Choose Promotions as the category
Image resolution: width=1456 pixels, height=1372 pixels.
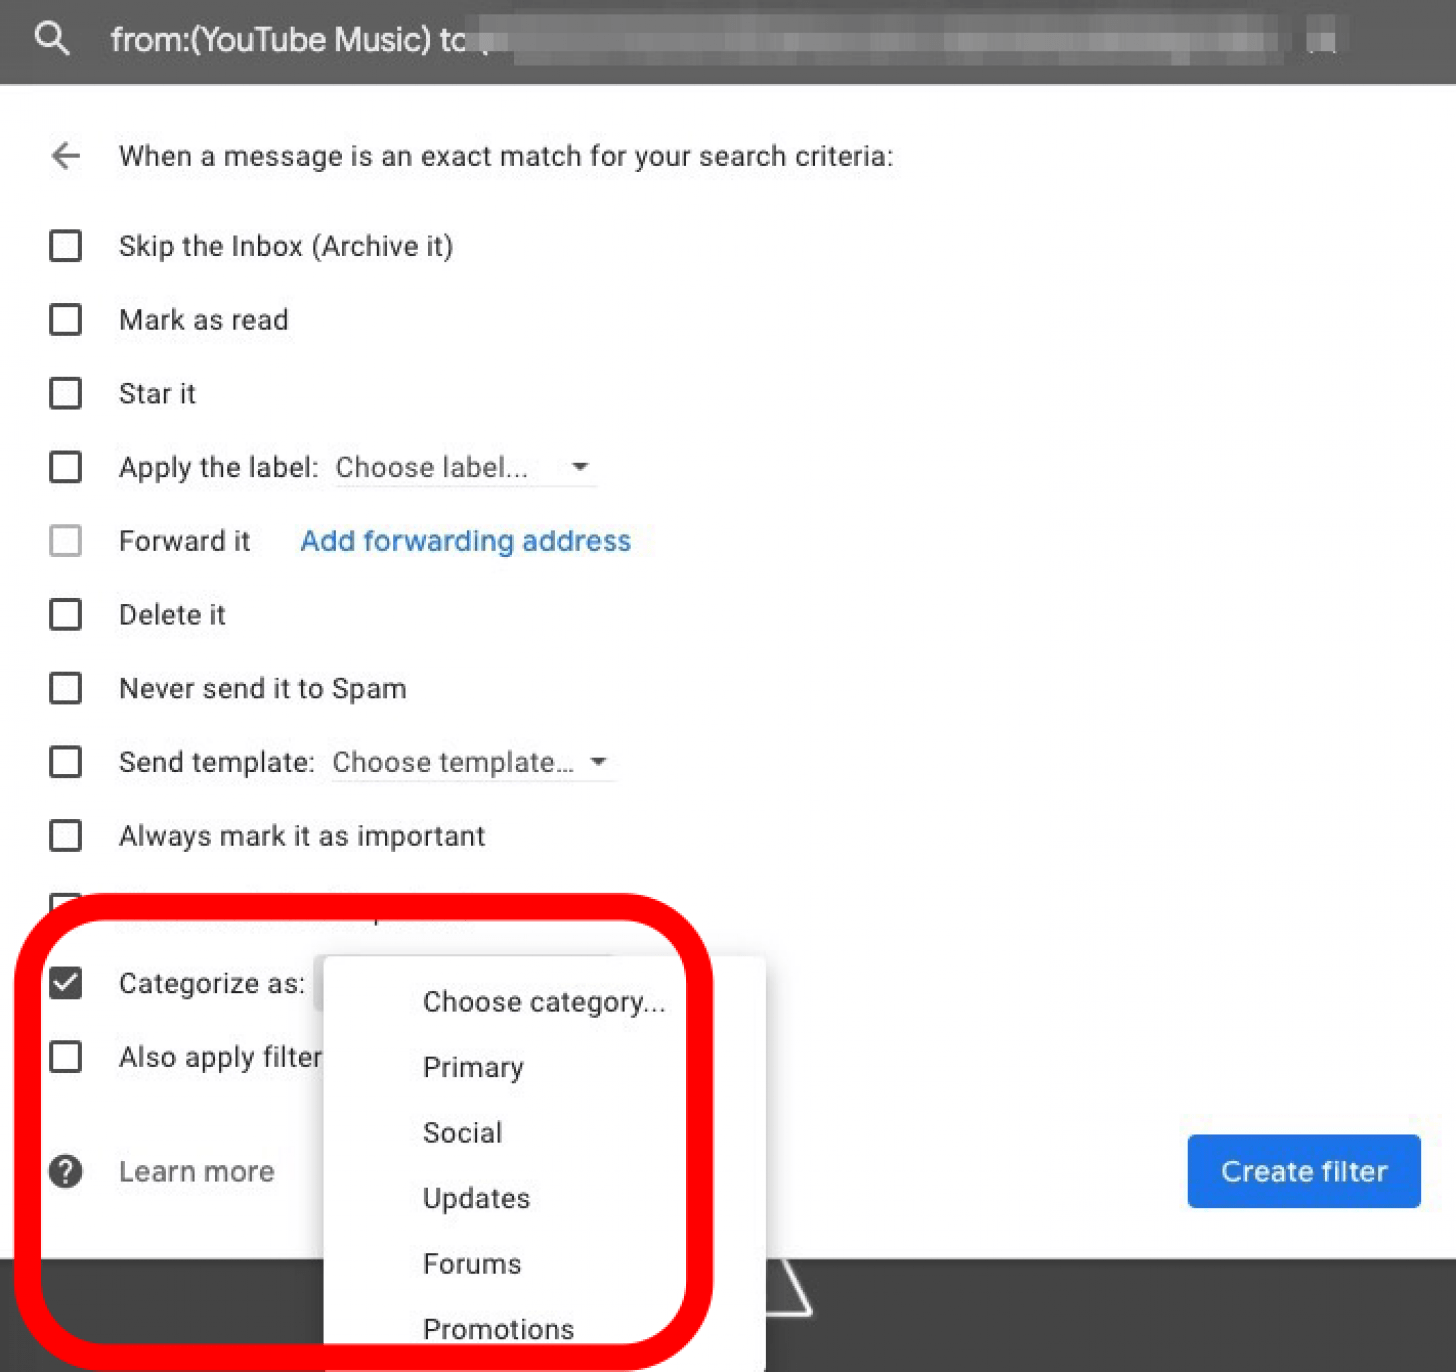(498, 1329)
